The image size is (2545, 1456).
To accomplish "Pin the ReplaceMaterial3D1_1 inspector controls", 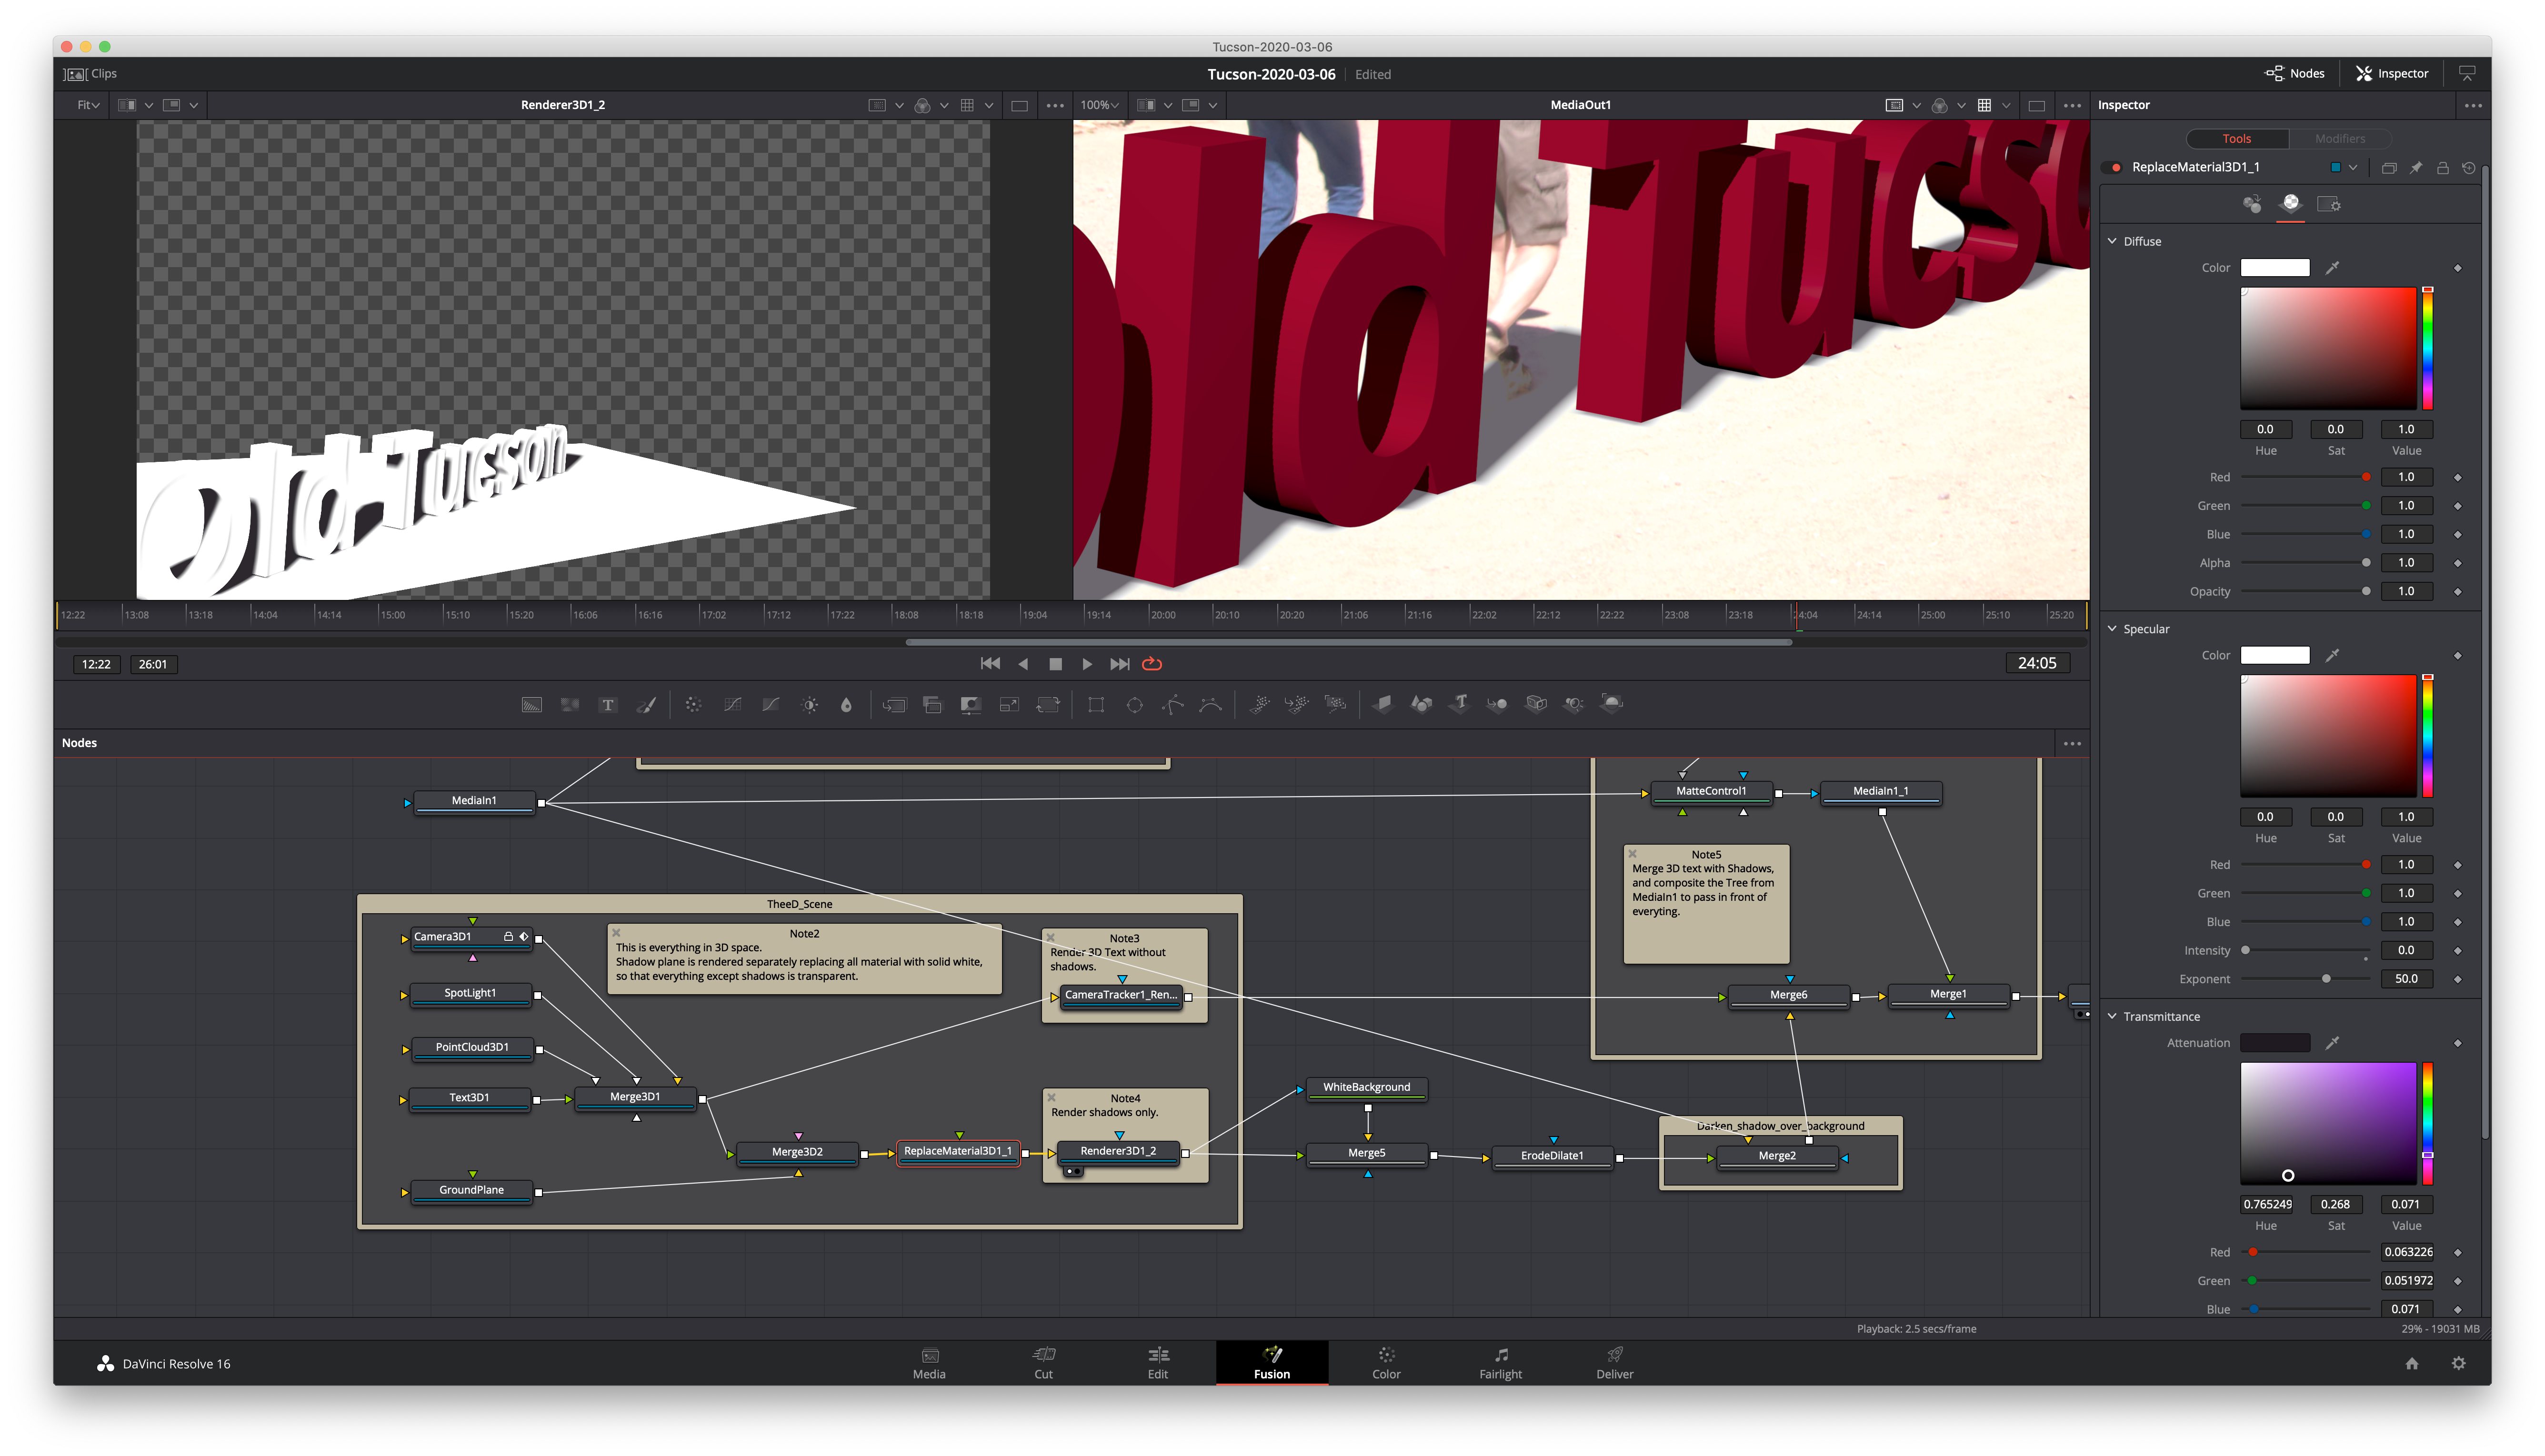I will point(2415,168).
